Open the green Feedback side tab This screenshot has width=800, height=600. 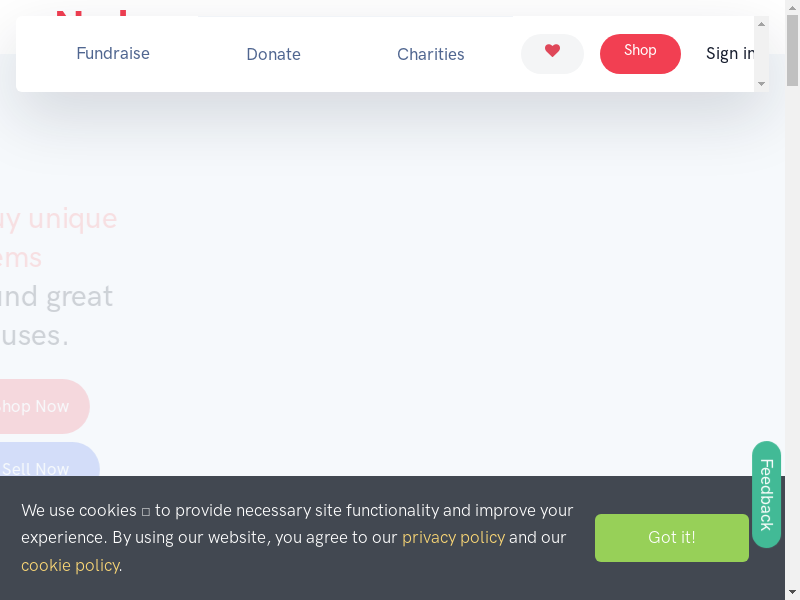766,494
